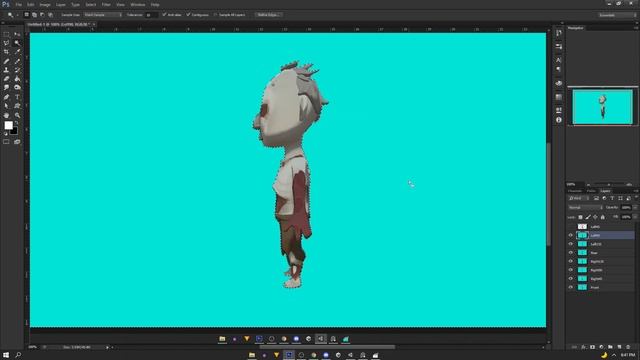Select the Spot Healing Brush tool
The height and width of the screenshot is (360, 640).
(6, 61)
